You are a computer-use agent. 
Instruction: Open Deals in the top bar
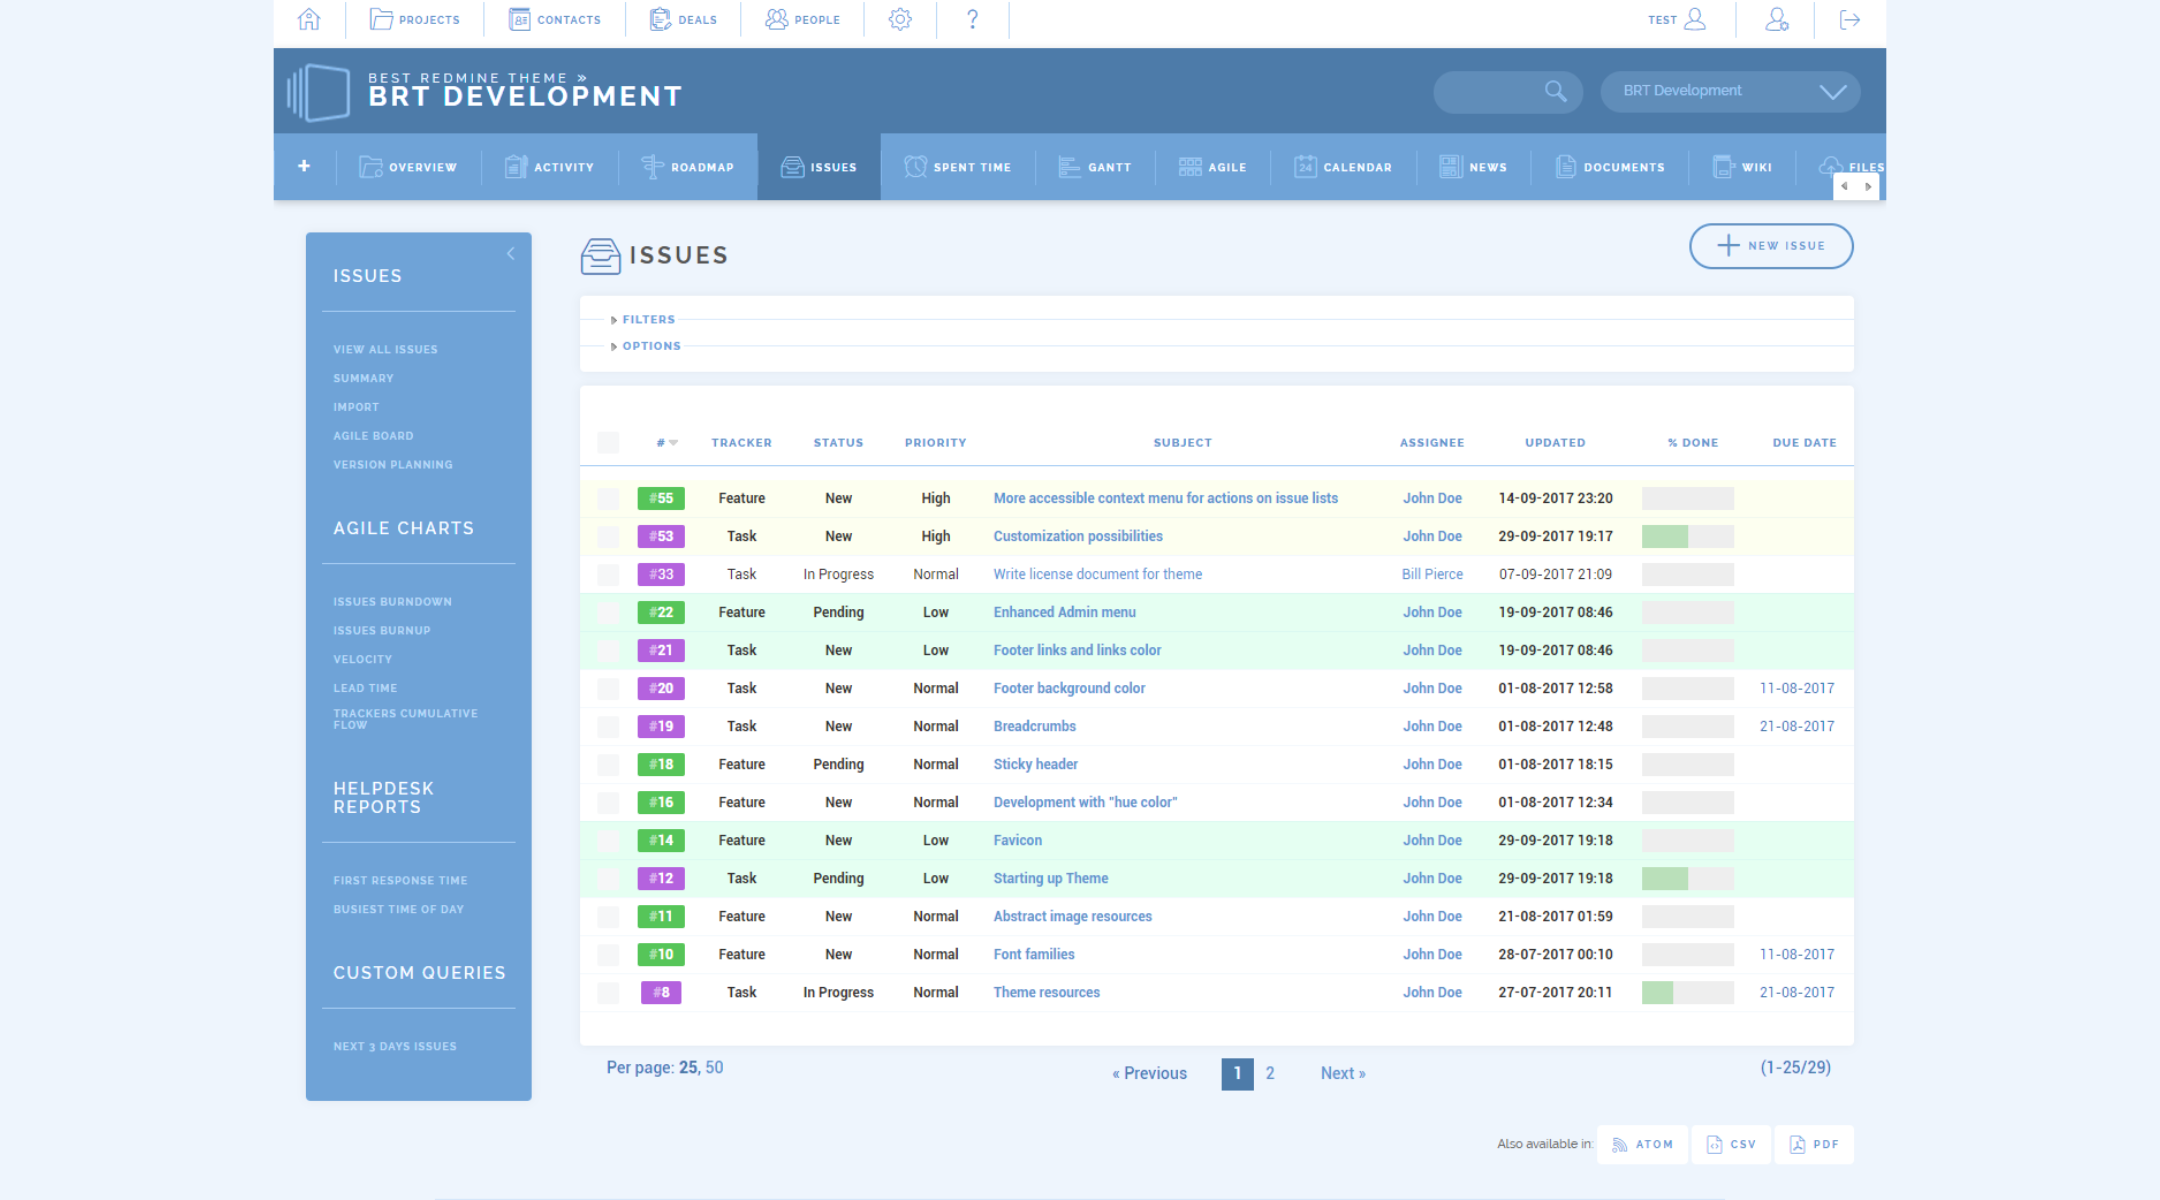[x=683, y=19]
